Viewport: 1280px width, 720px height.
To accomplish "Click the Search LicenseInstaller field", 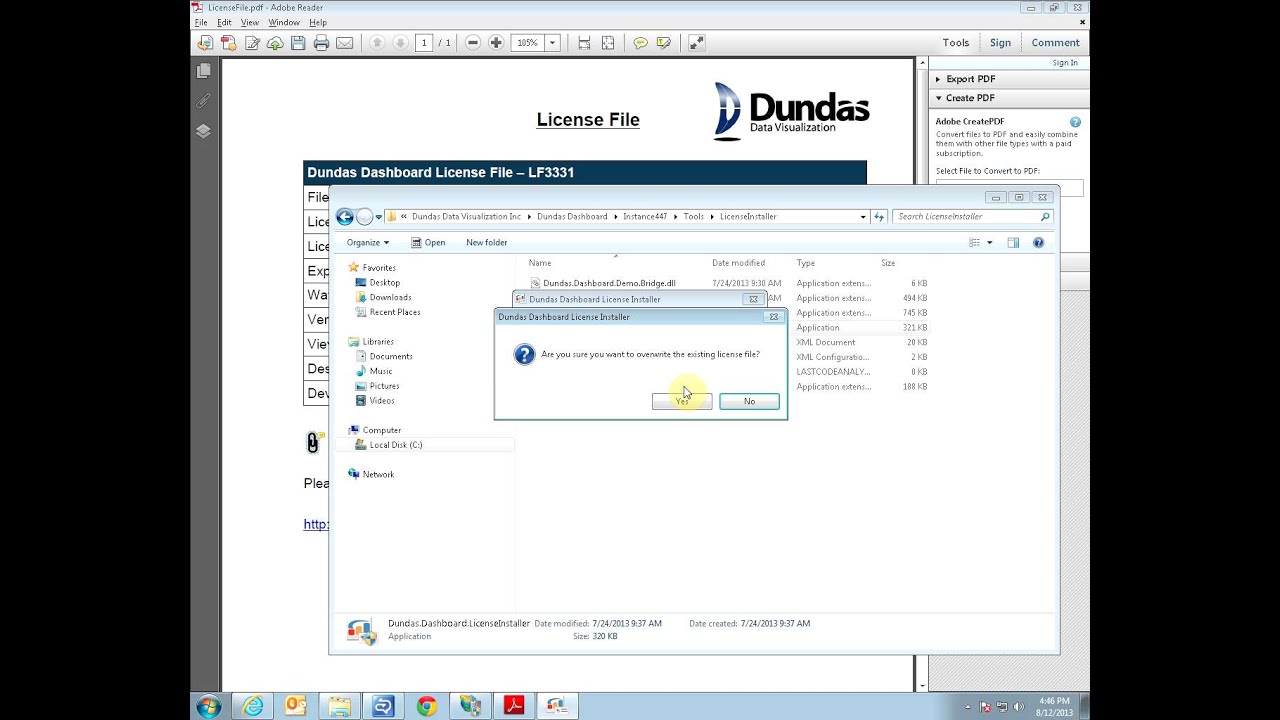I will (973, 217).
